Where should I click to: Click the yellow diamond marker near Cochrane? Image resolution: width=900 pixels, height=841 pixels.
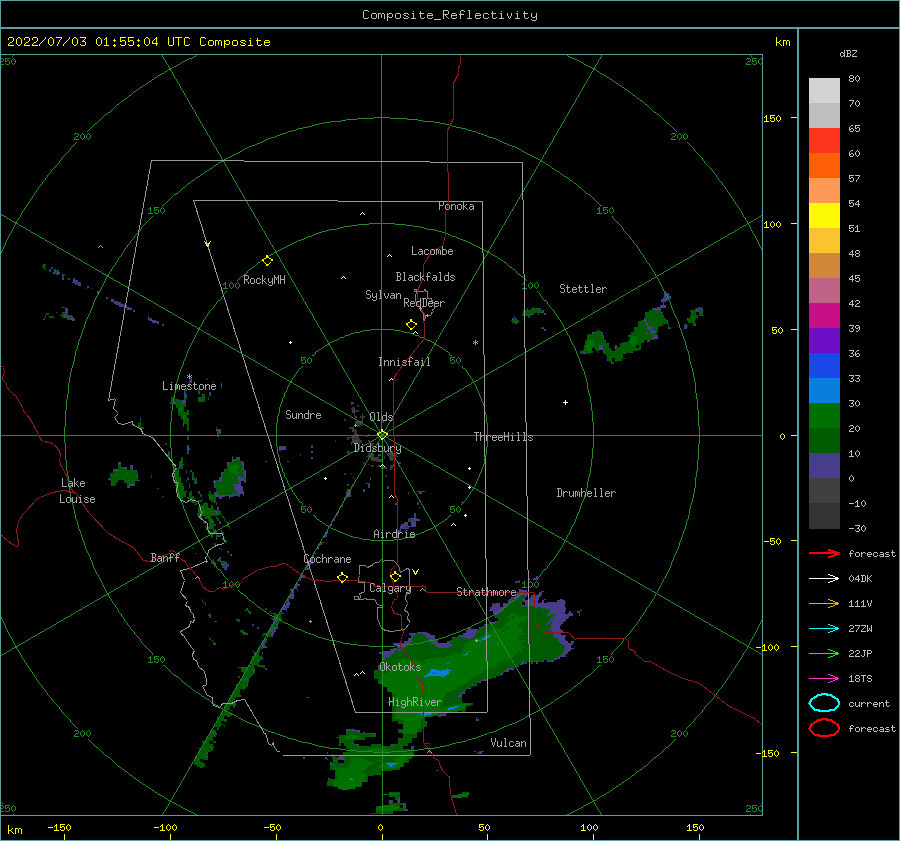click(342, 577)
